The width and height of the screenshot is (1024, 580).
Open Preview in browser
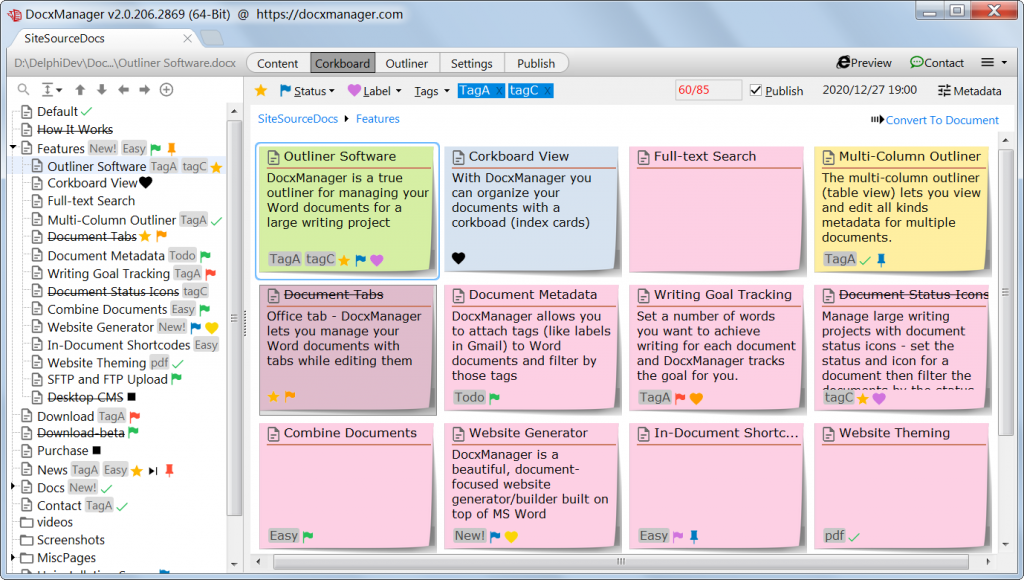[864, 63]
